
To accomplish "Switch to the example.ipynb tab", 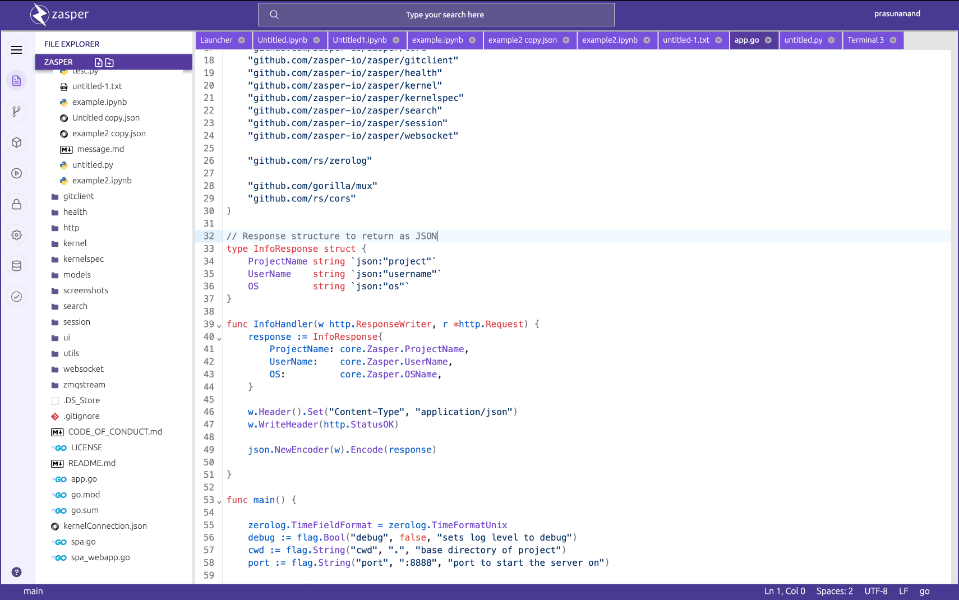I will (x=438, y=40).
